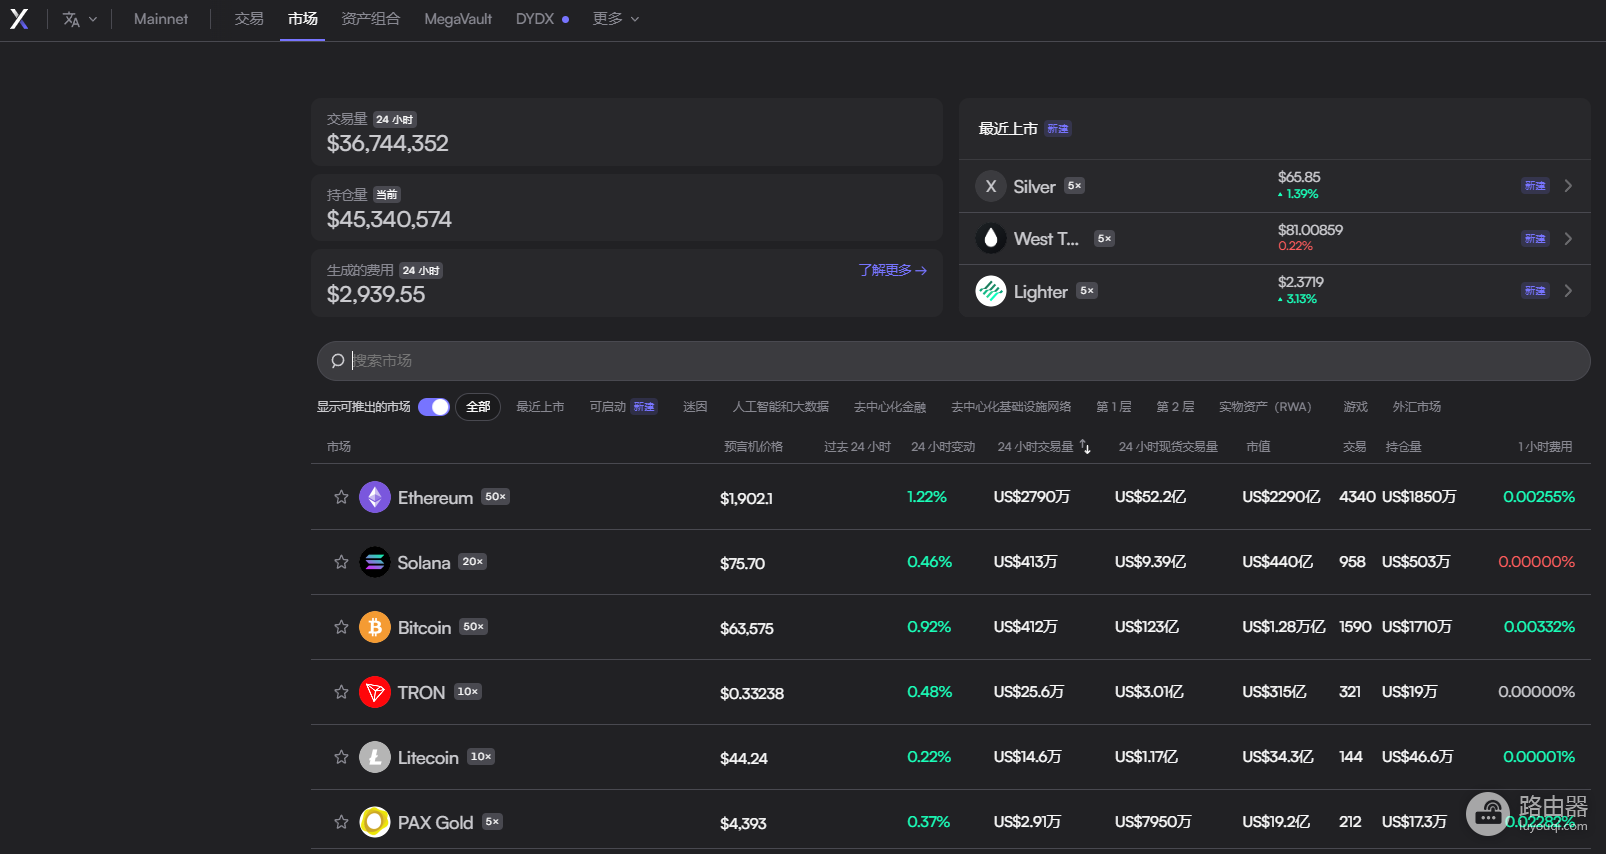Mark TRON as a favorite
Viewport: 1606px width, 854px height.
(x=341, y=692)
